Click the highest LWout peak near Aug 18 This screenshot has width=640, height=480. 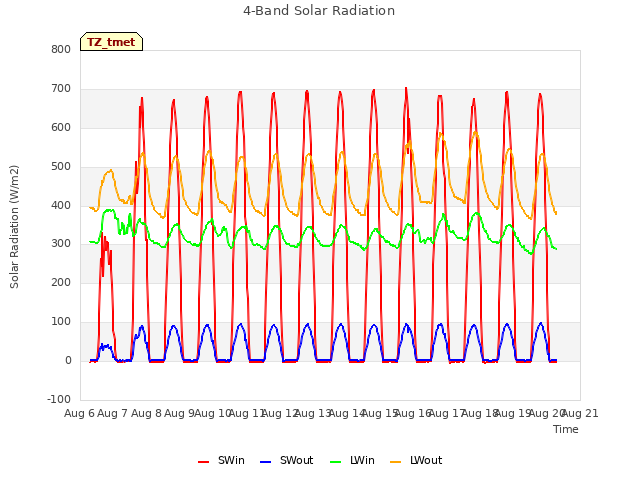(475, 132)
